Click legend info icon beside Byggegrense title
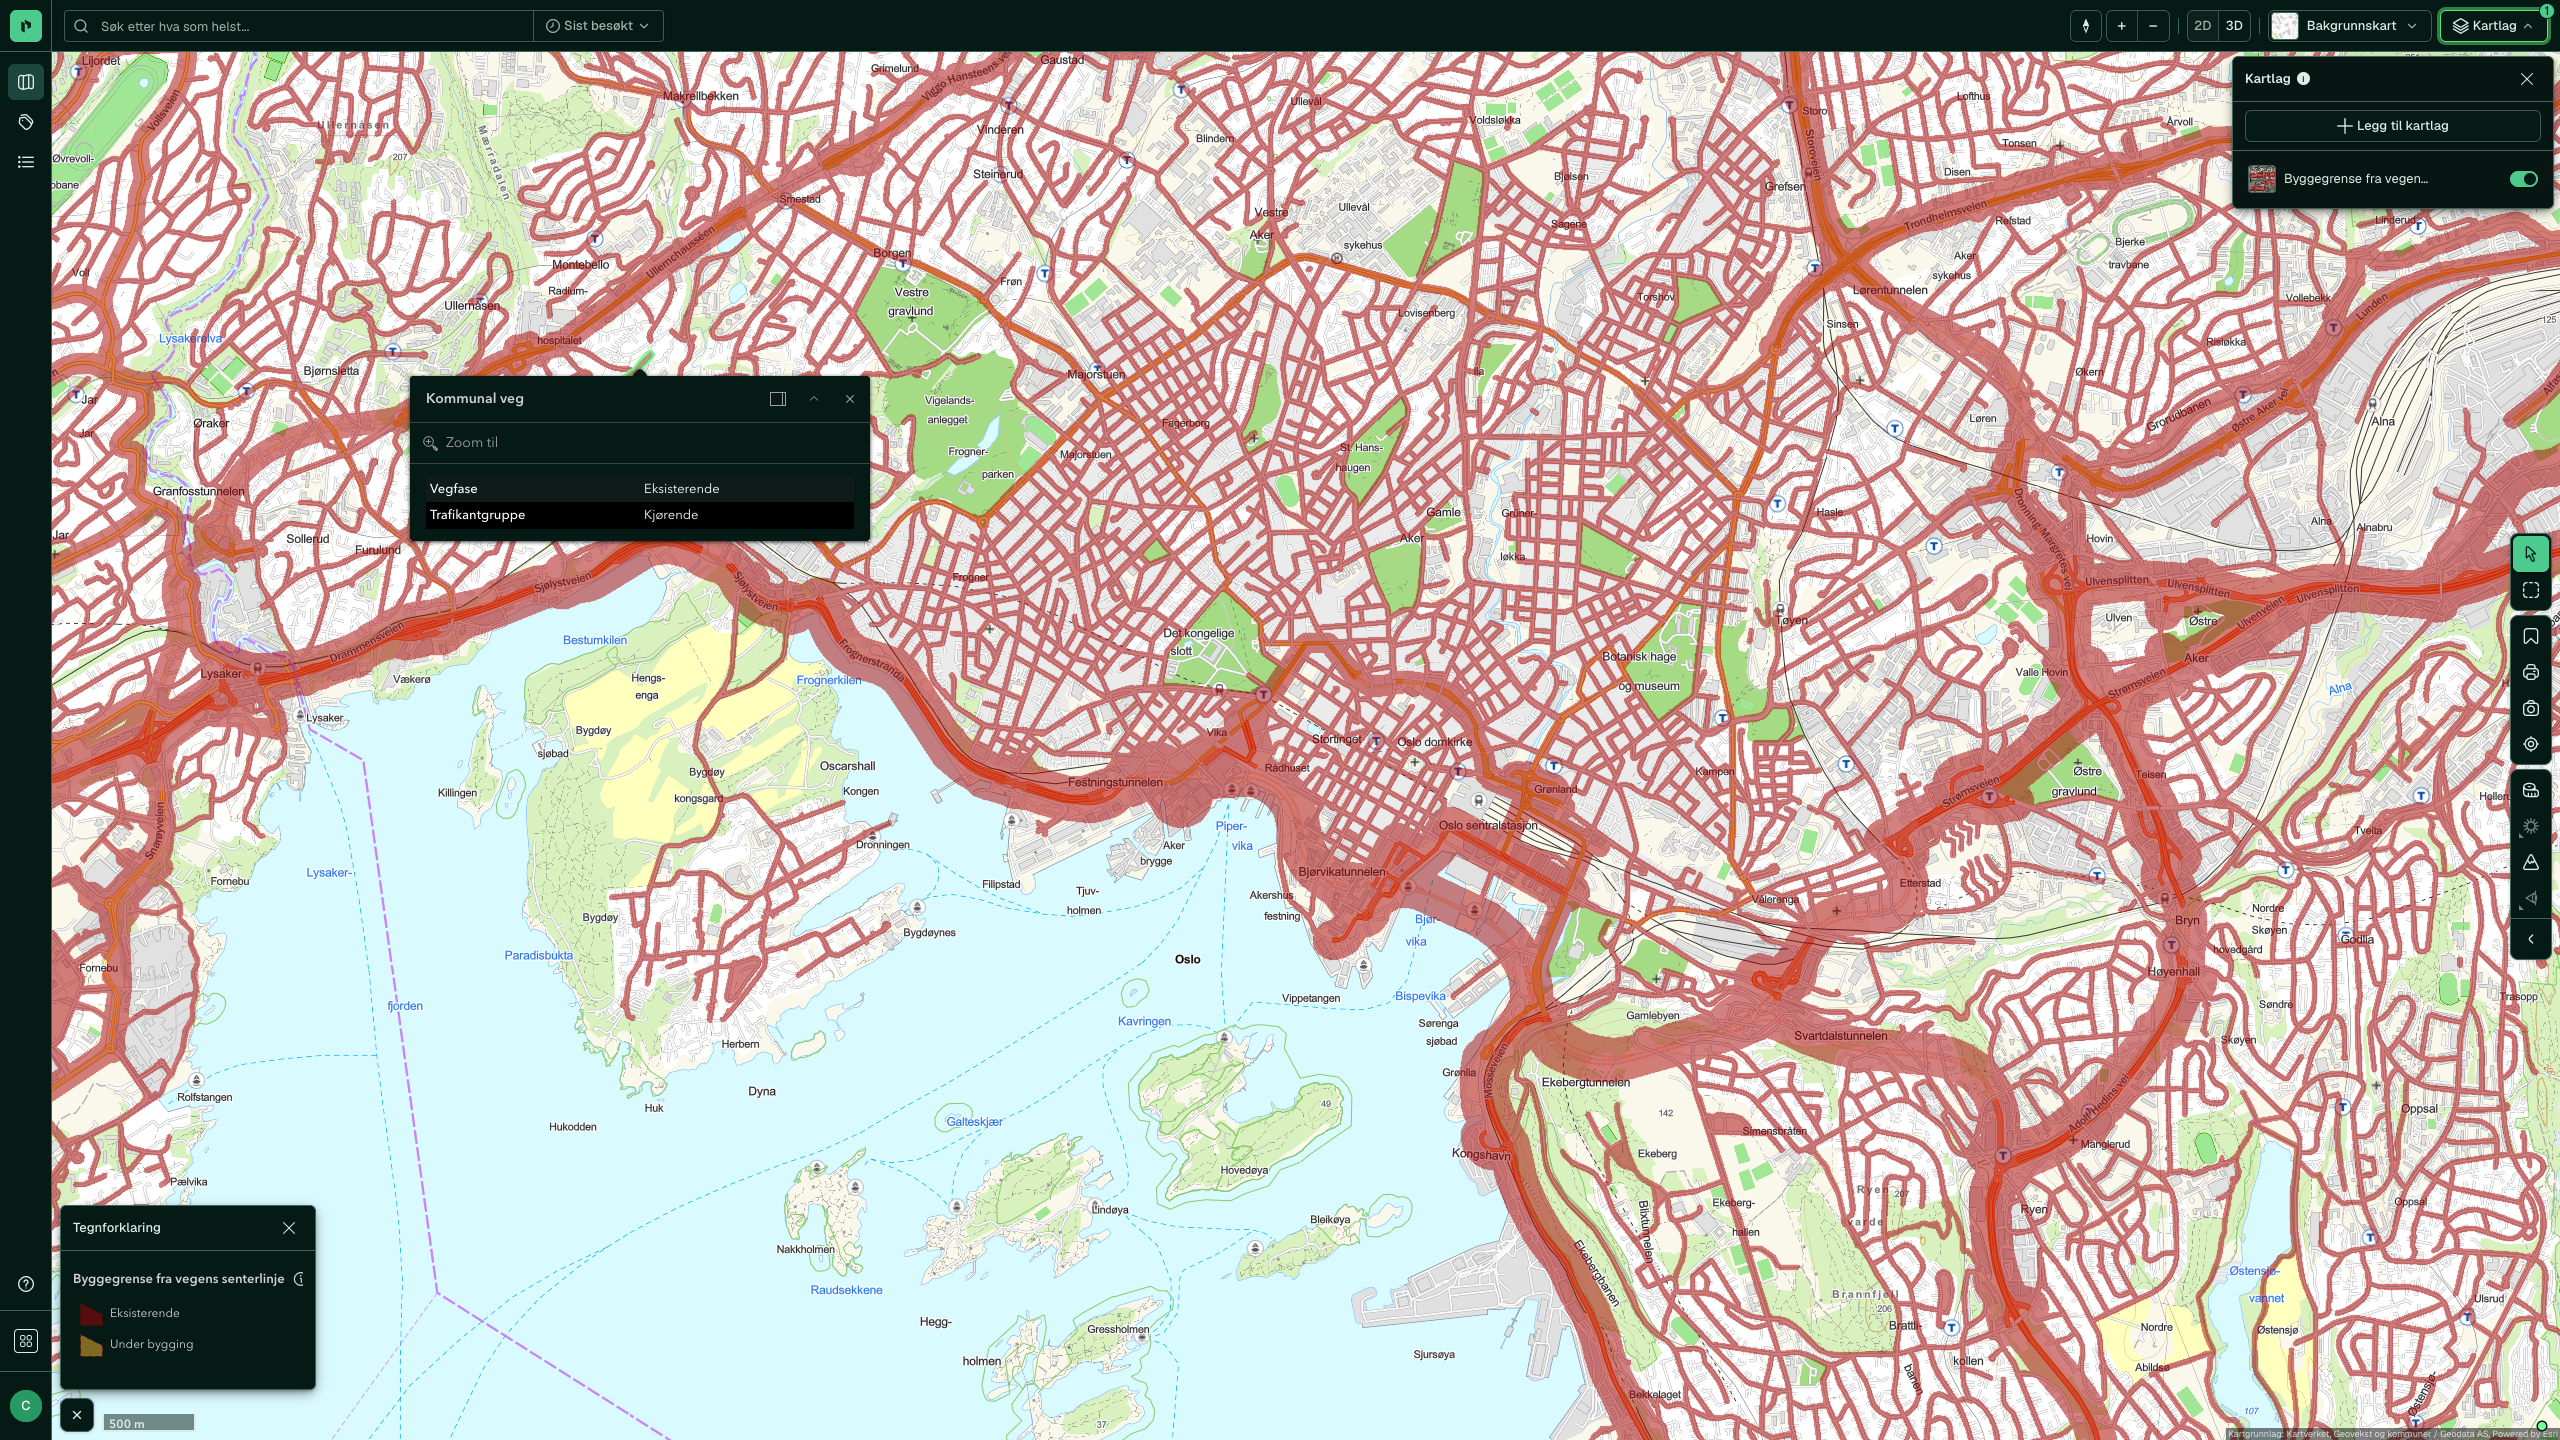This screenshot has height=1440, width=2560. point(298,1279)
